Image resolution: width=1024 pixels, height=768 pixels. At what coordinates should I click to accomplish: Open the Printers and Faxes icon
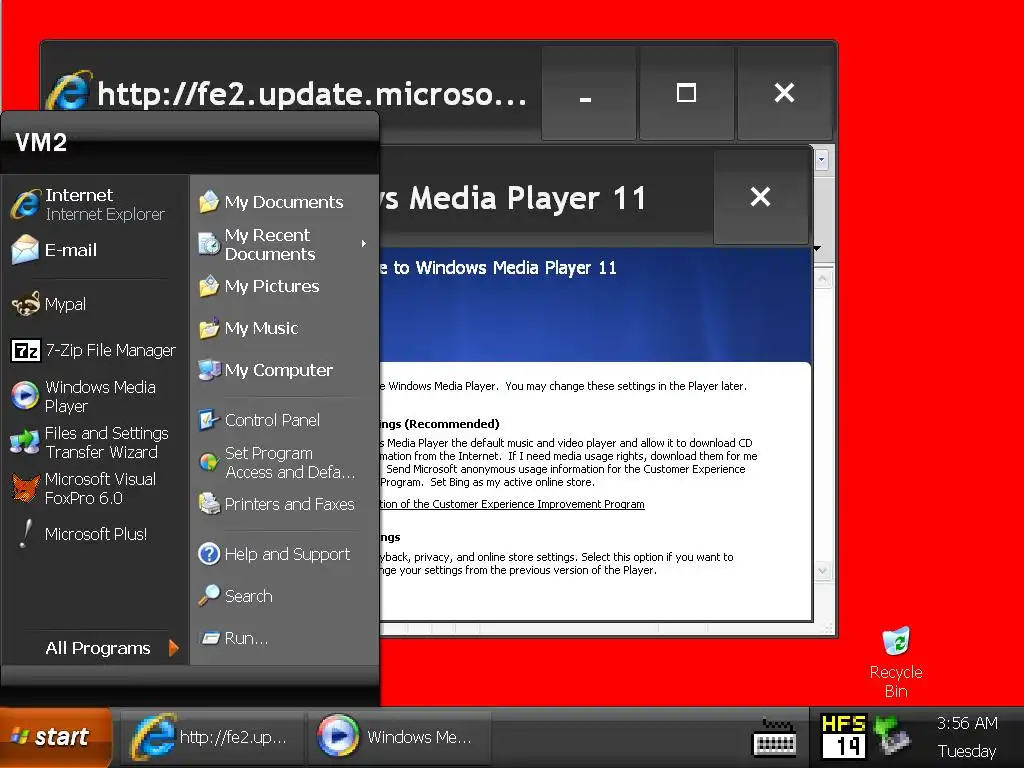coord(209,504)
